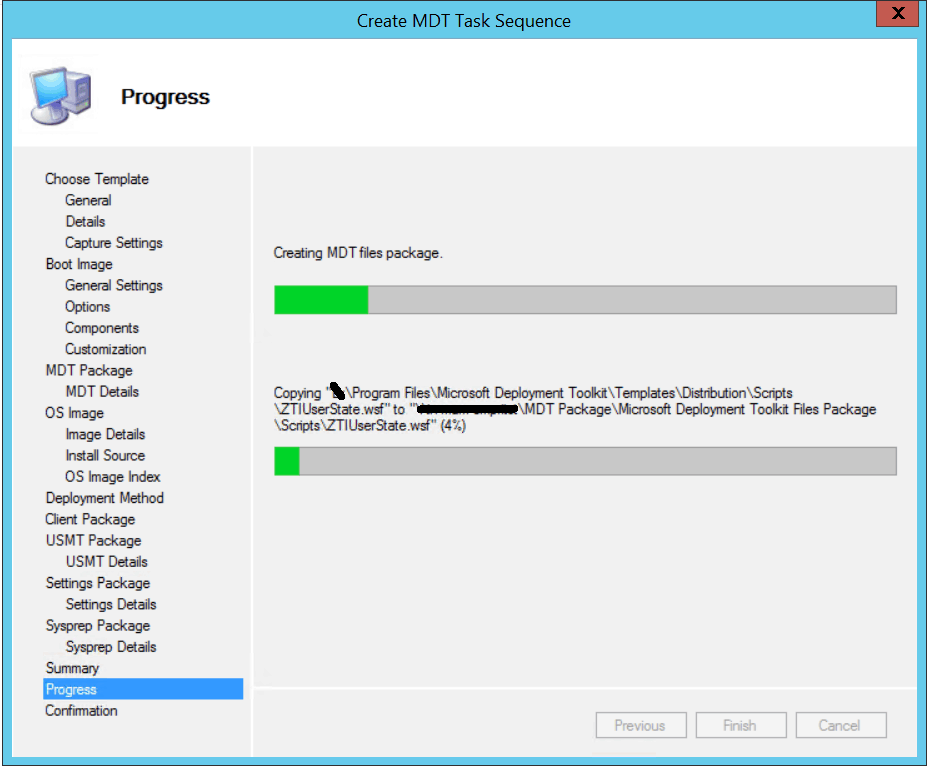Click the overall MDT files package progress bar
The width and height of the screenshot is (928, 767).
coord(585,299)
